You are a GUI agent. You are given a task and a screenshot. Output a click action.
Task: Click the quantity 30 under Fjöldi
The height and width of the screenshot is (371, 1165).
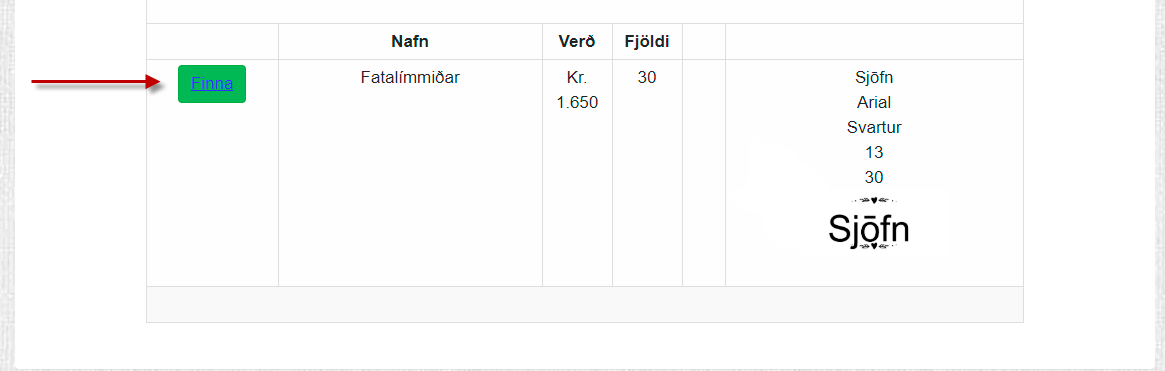tap(647, 77)
